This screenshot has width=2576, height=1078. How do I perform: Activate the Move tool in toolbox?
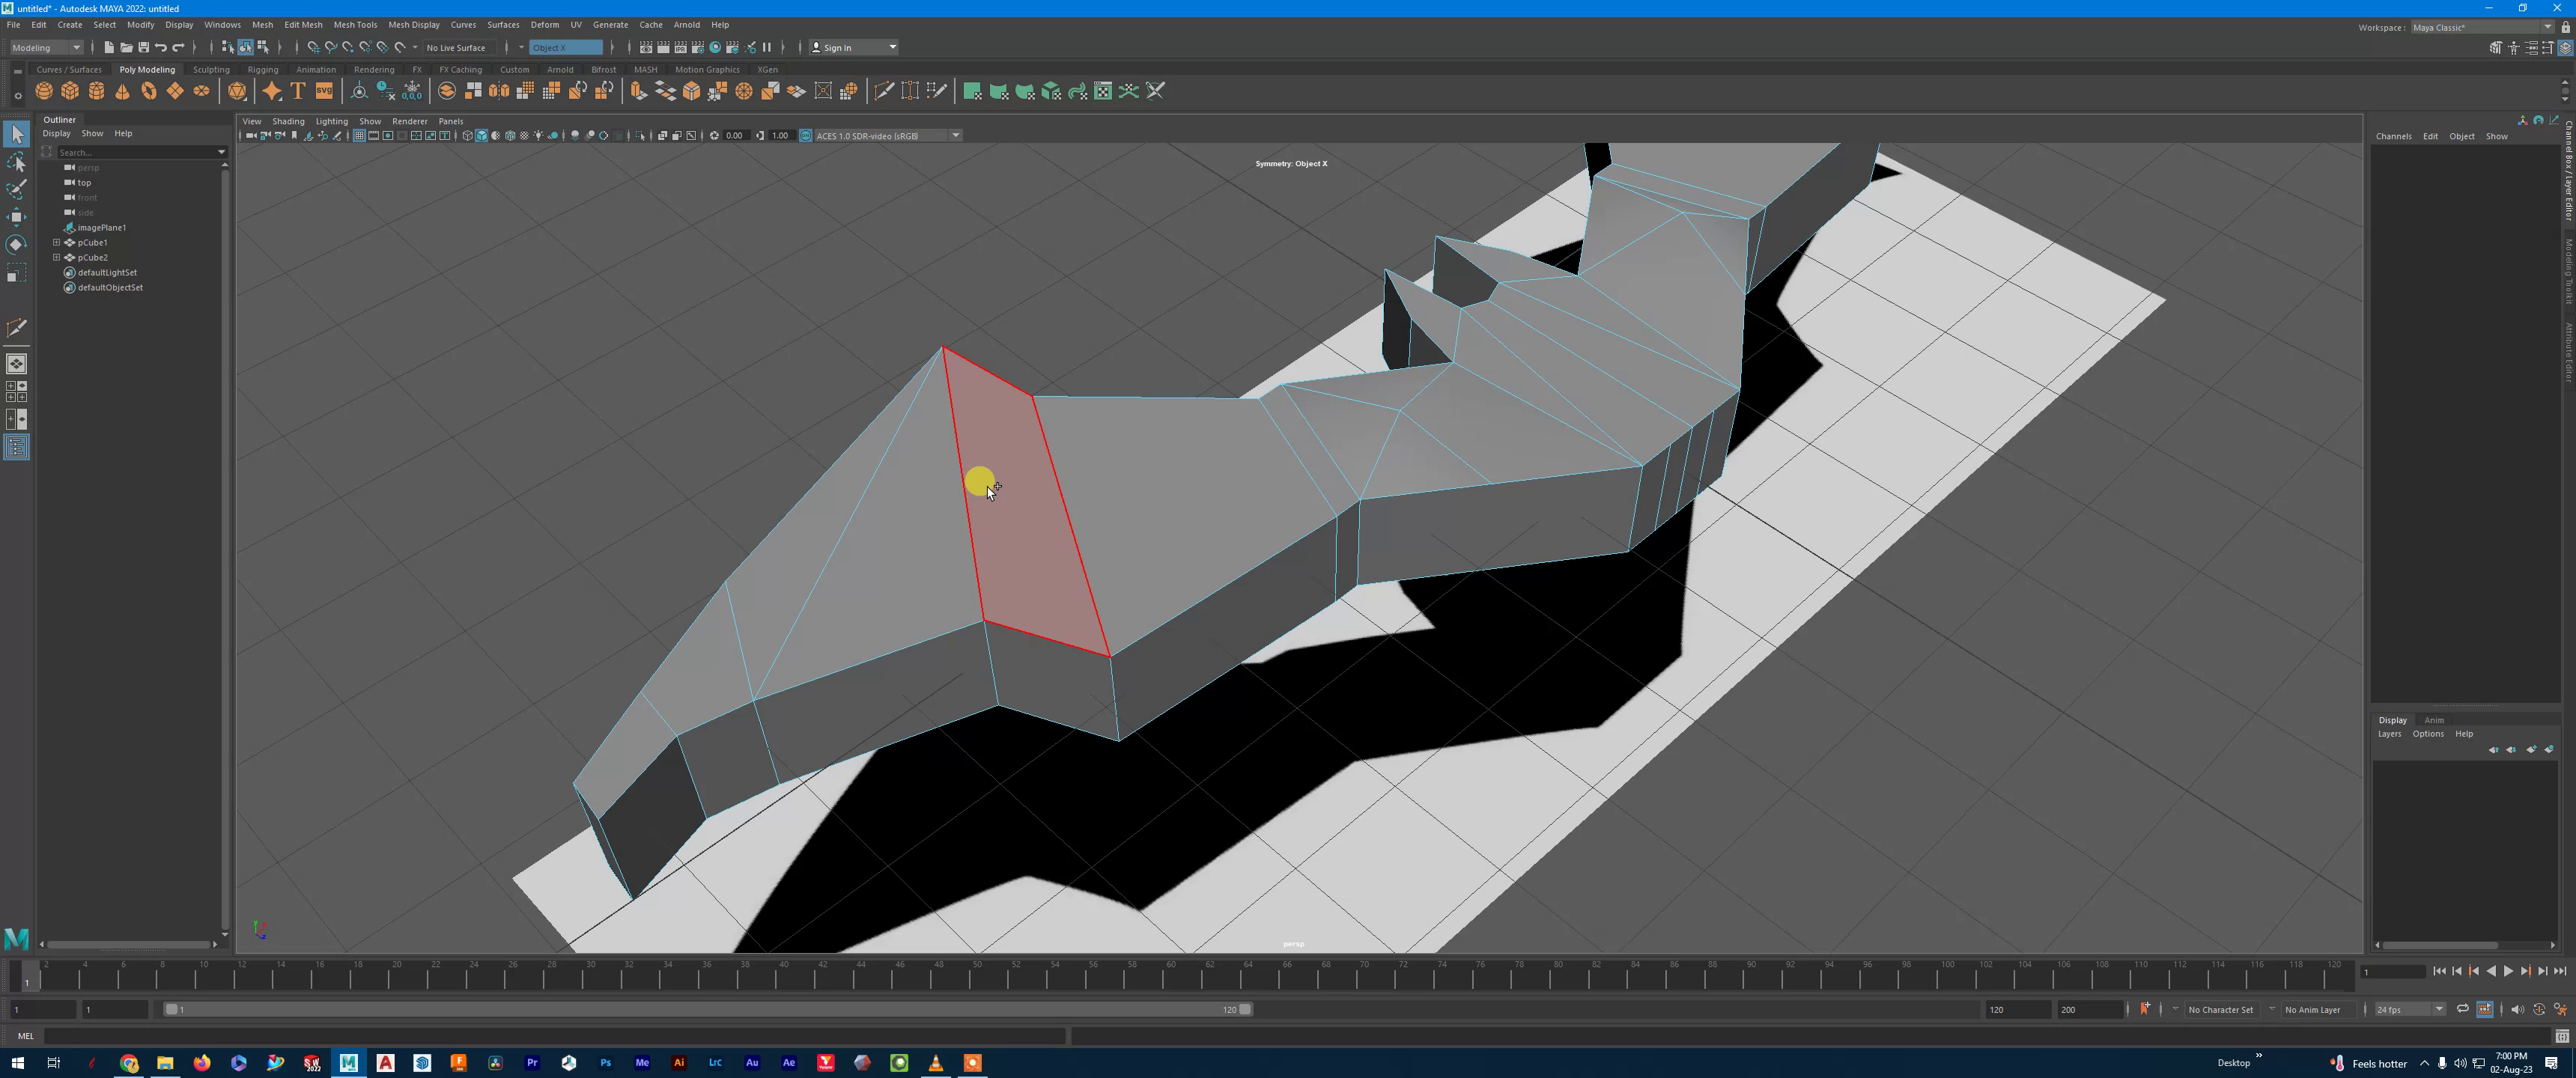[x=16, y=217]
